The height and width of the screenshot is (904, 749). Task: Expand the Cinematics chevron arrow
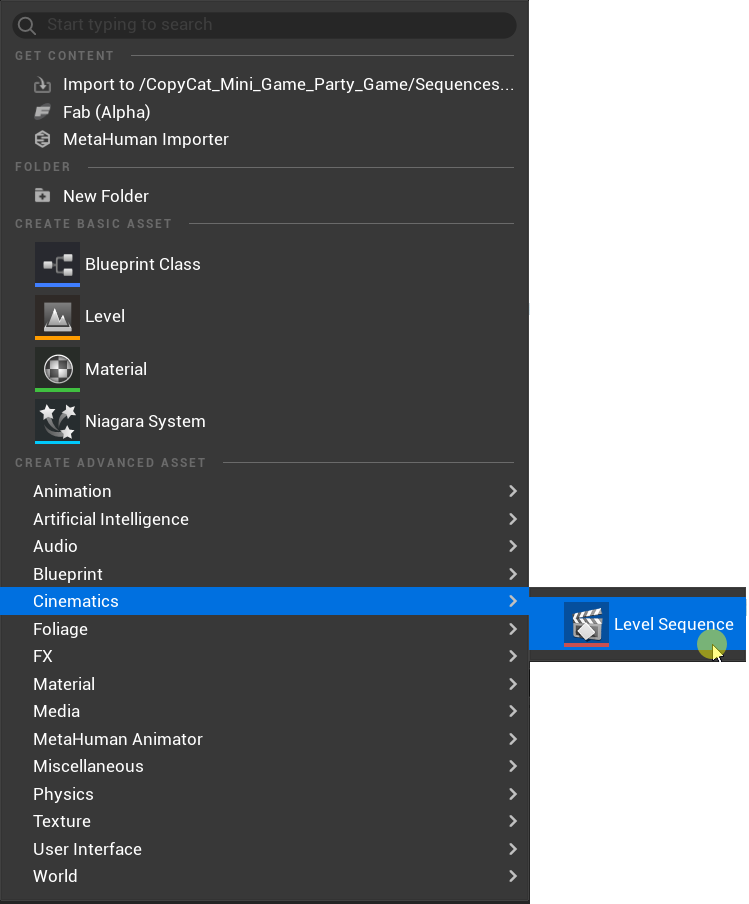(x=513, y=601)
